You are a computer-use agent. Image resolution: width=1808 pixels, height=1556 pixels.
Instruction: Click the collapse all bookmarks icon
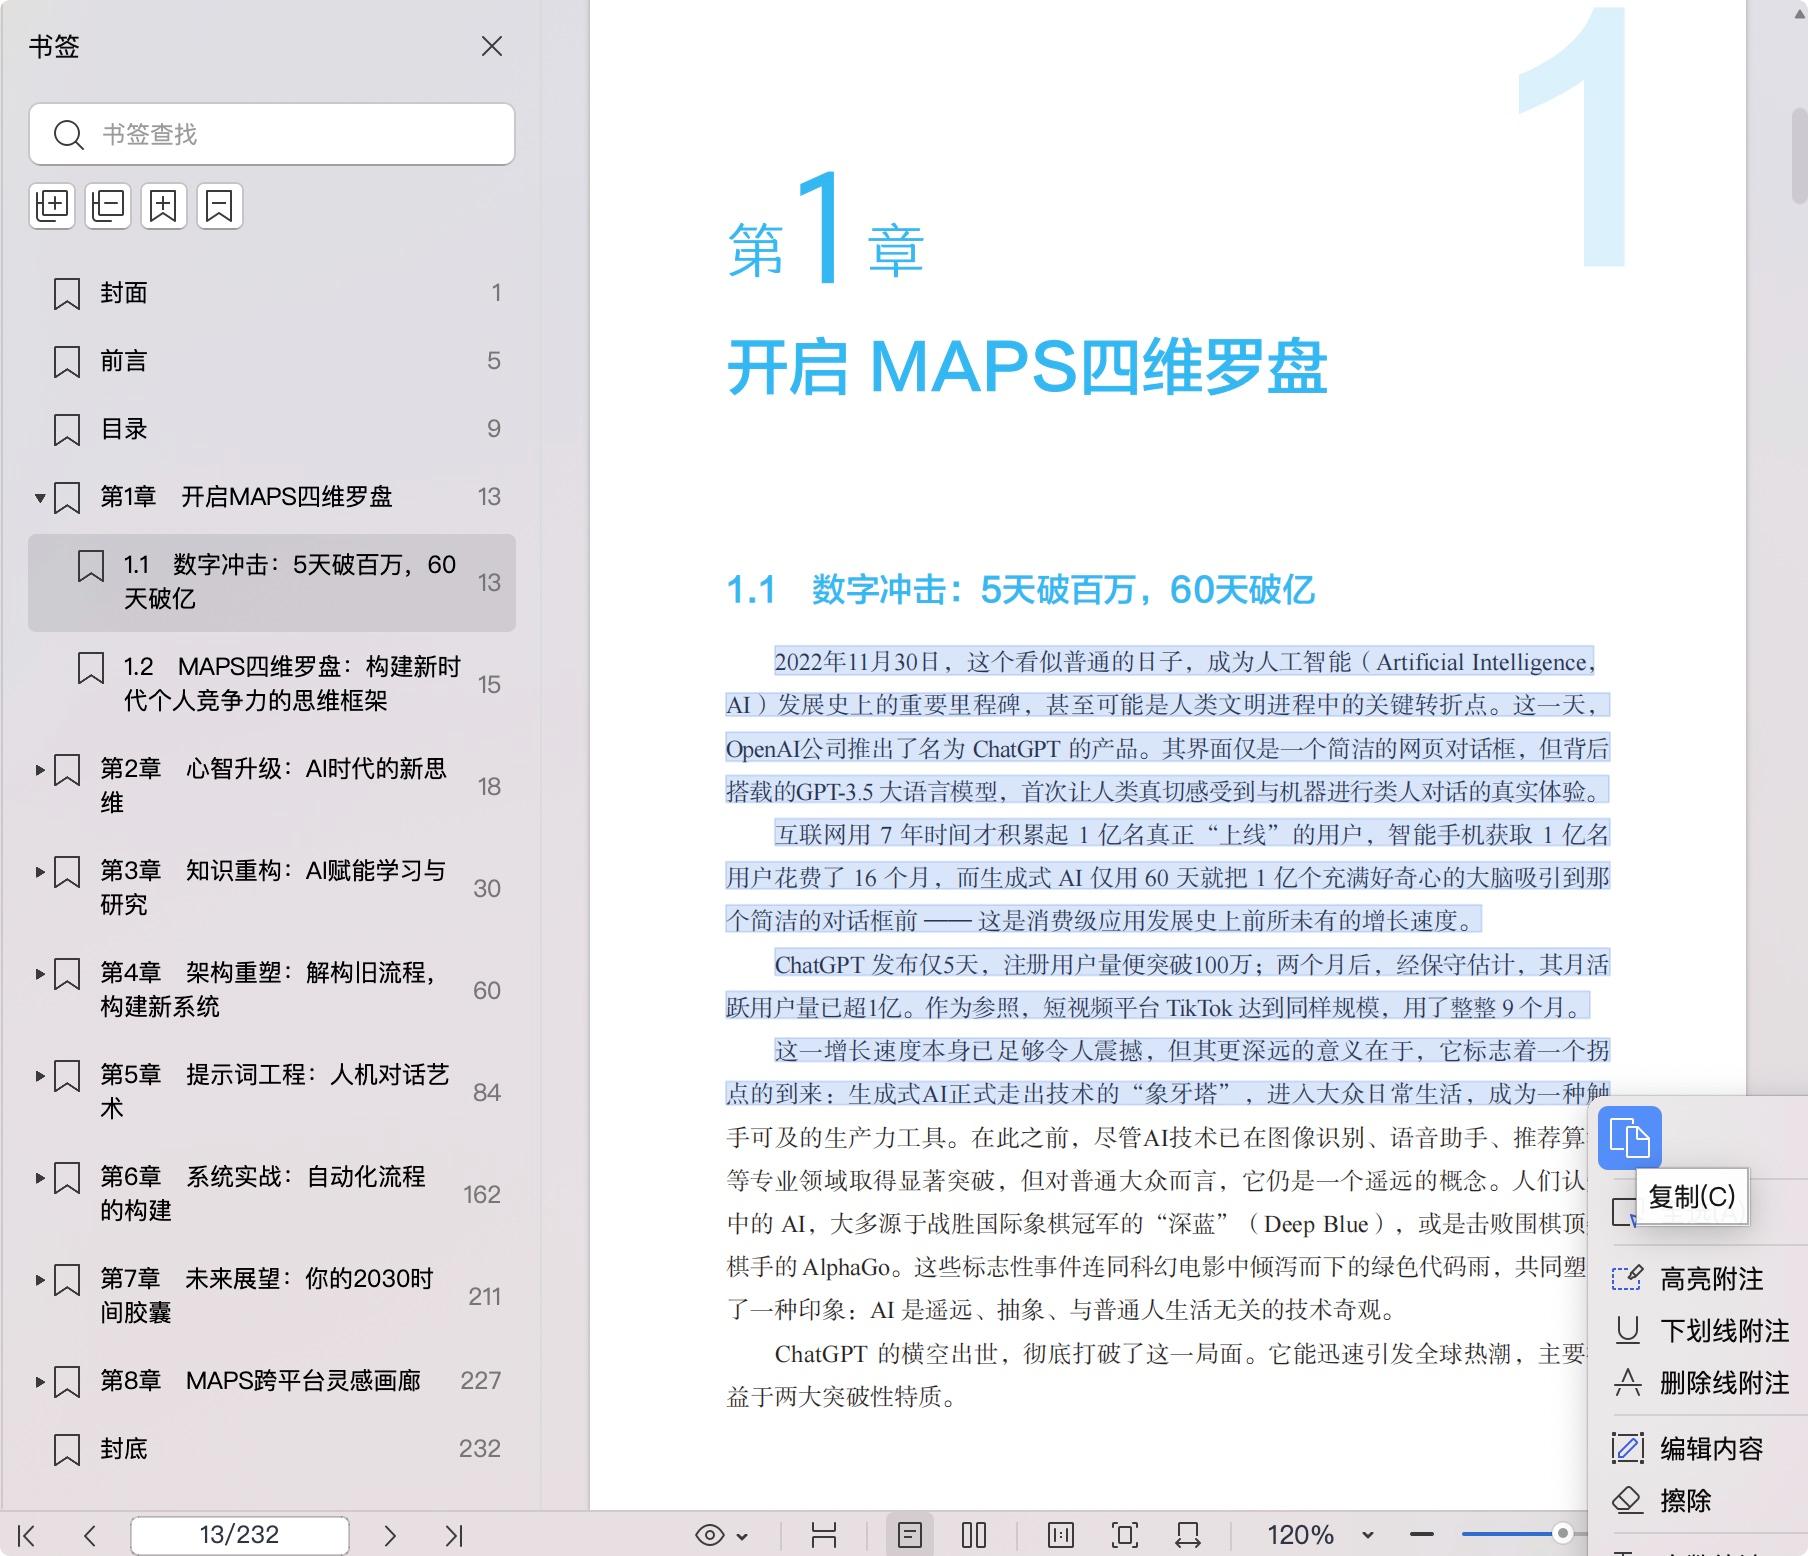coord(108,206)
